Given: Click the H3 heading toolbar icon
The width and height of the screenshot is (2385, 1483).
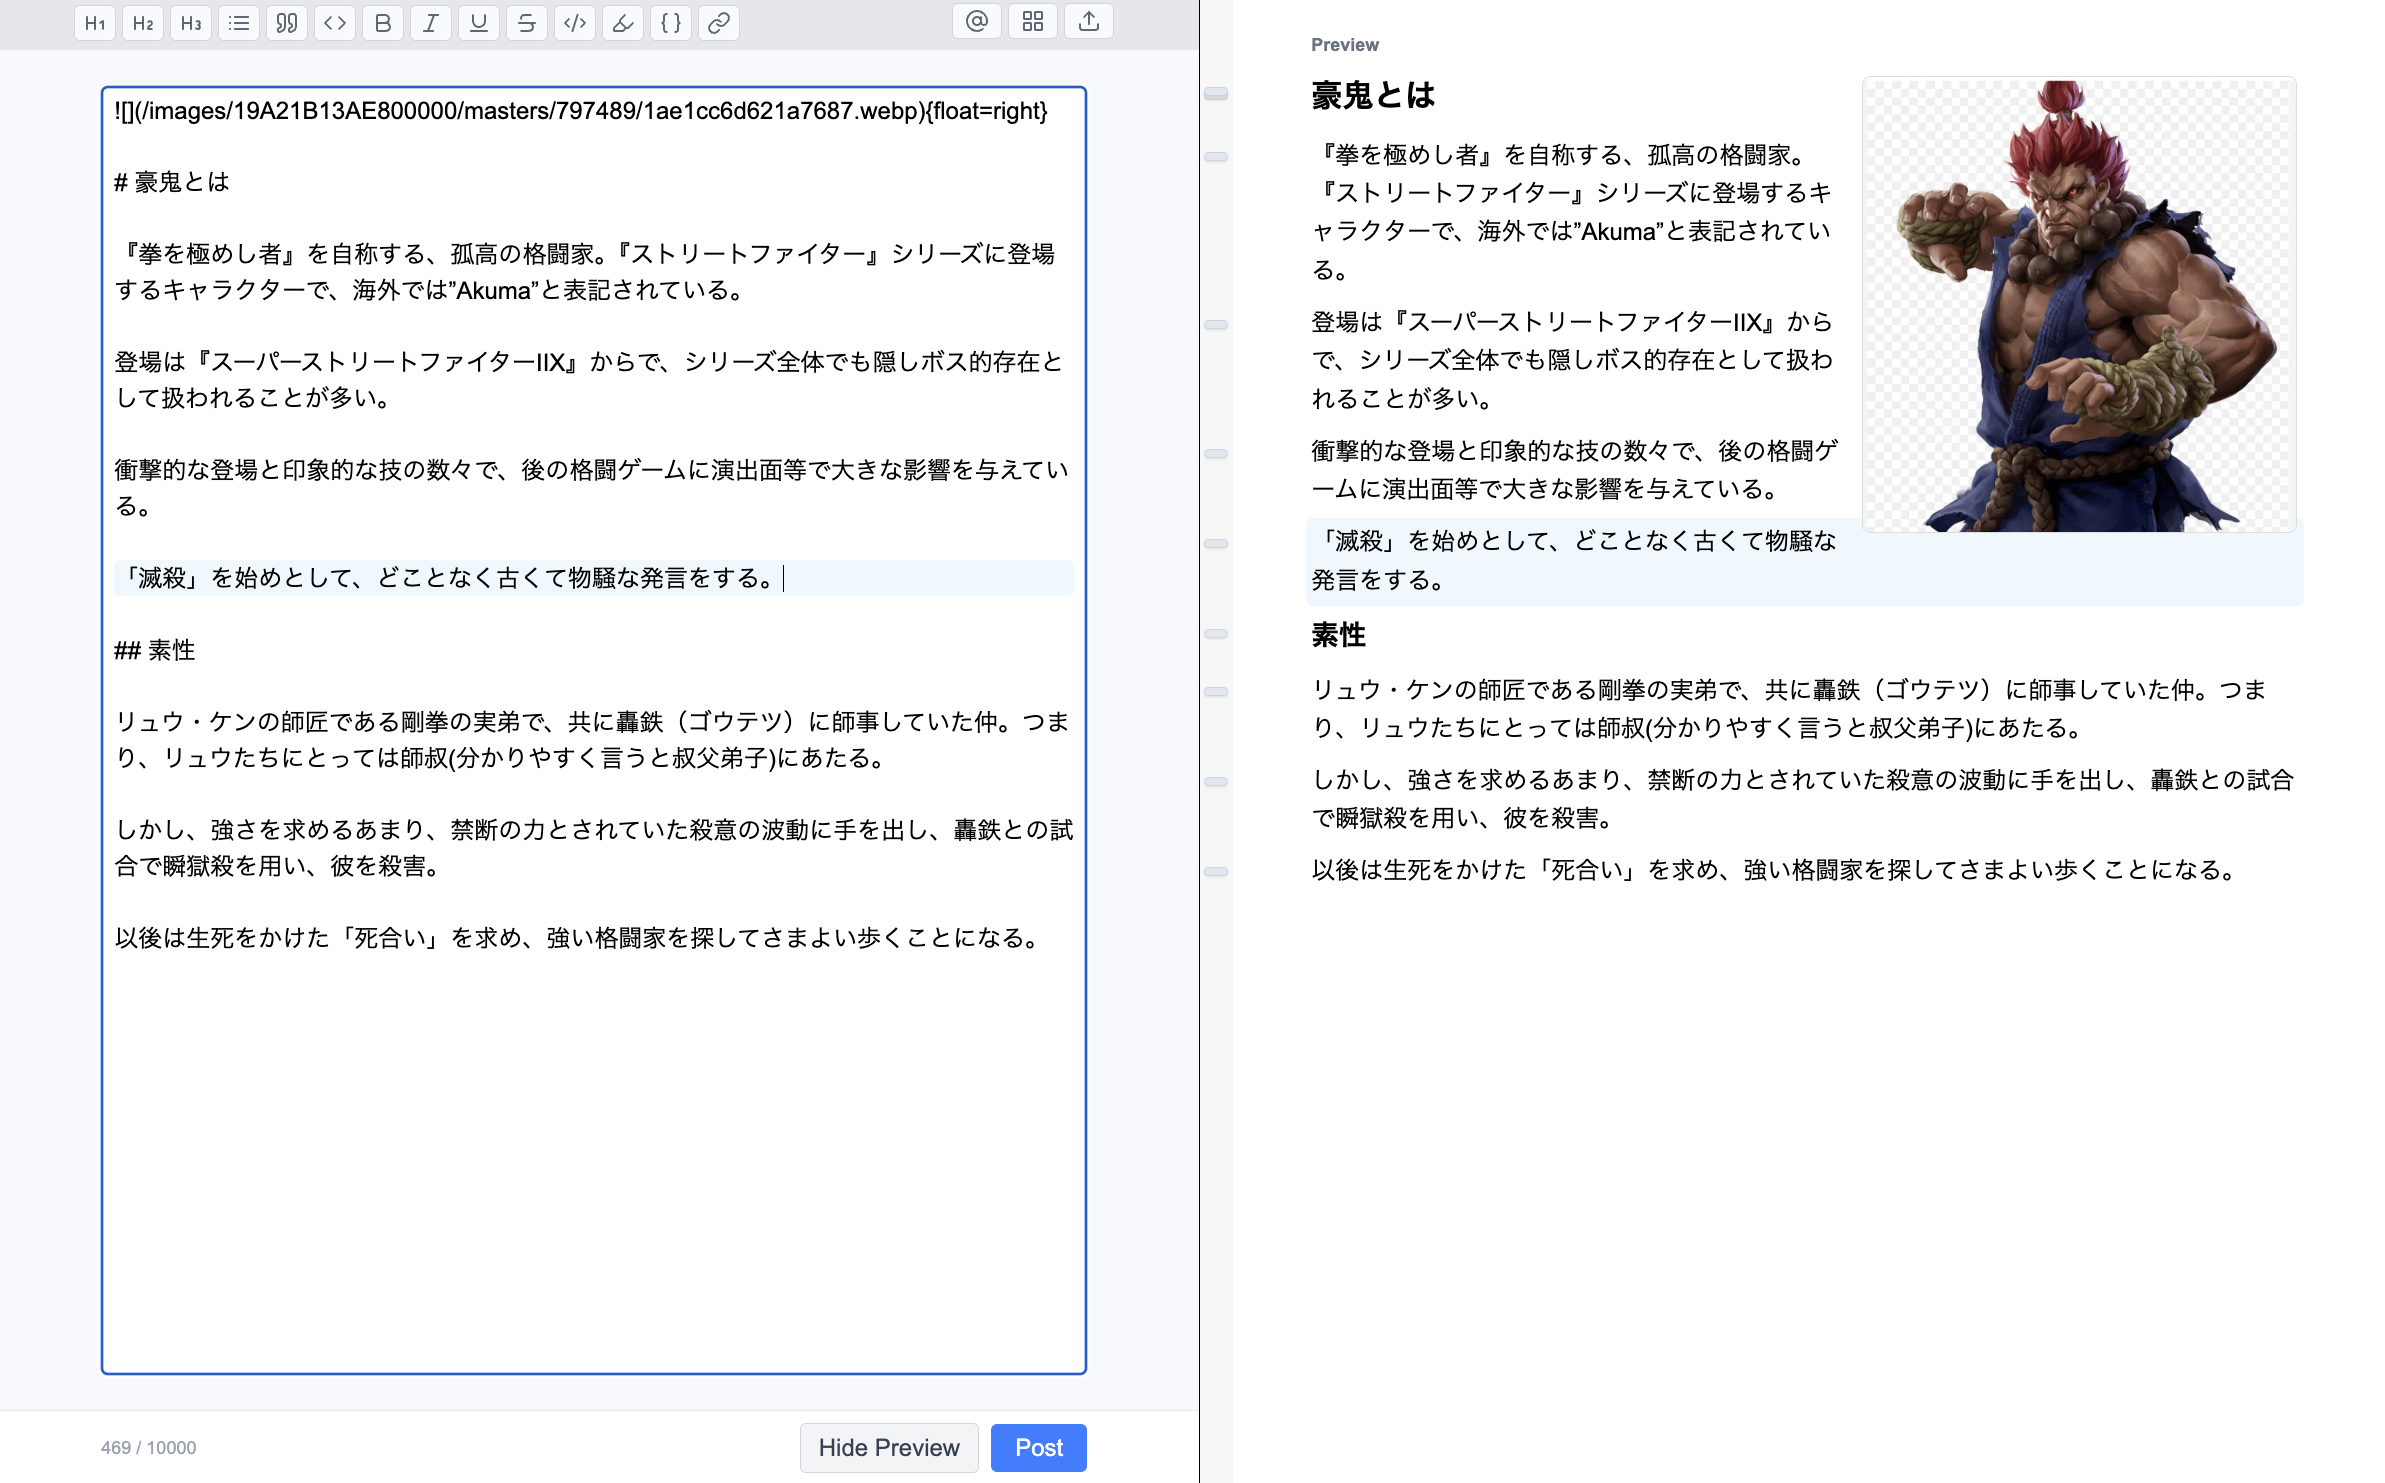Looking at the screenshot, I should pos(191,22).
